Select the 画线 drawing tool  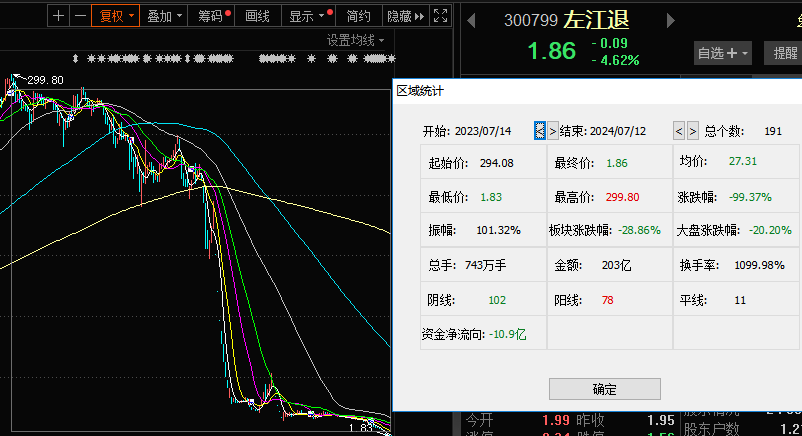pos(258,16)
